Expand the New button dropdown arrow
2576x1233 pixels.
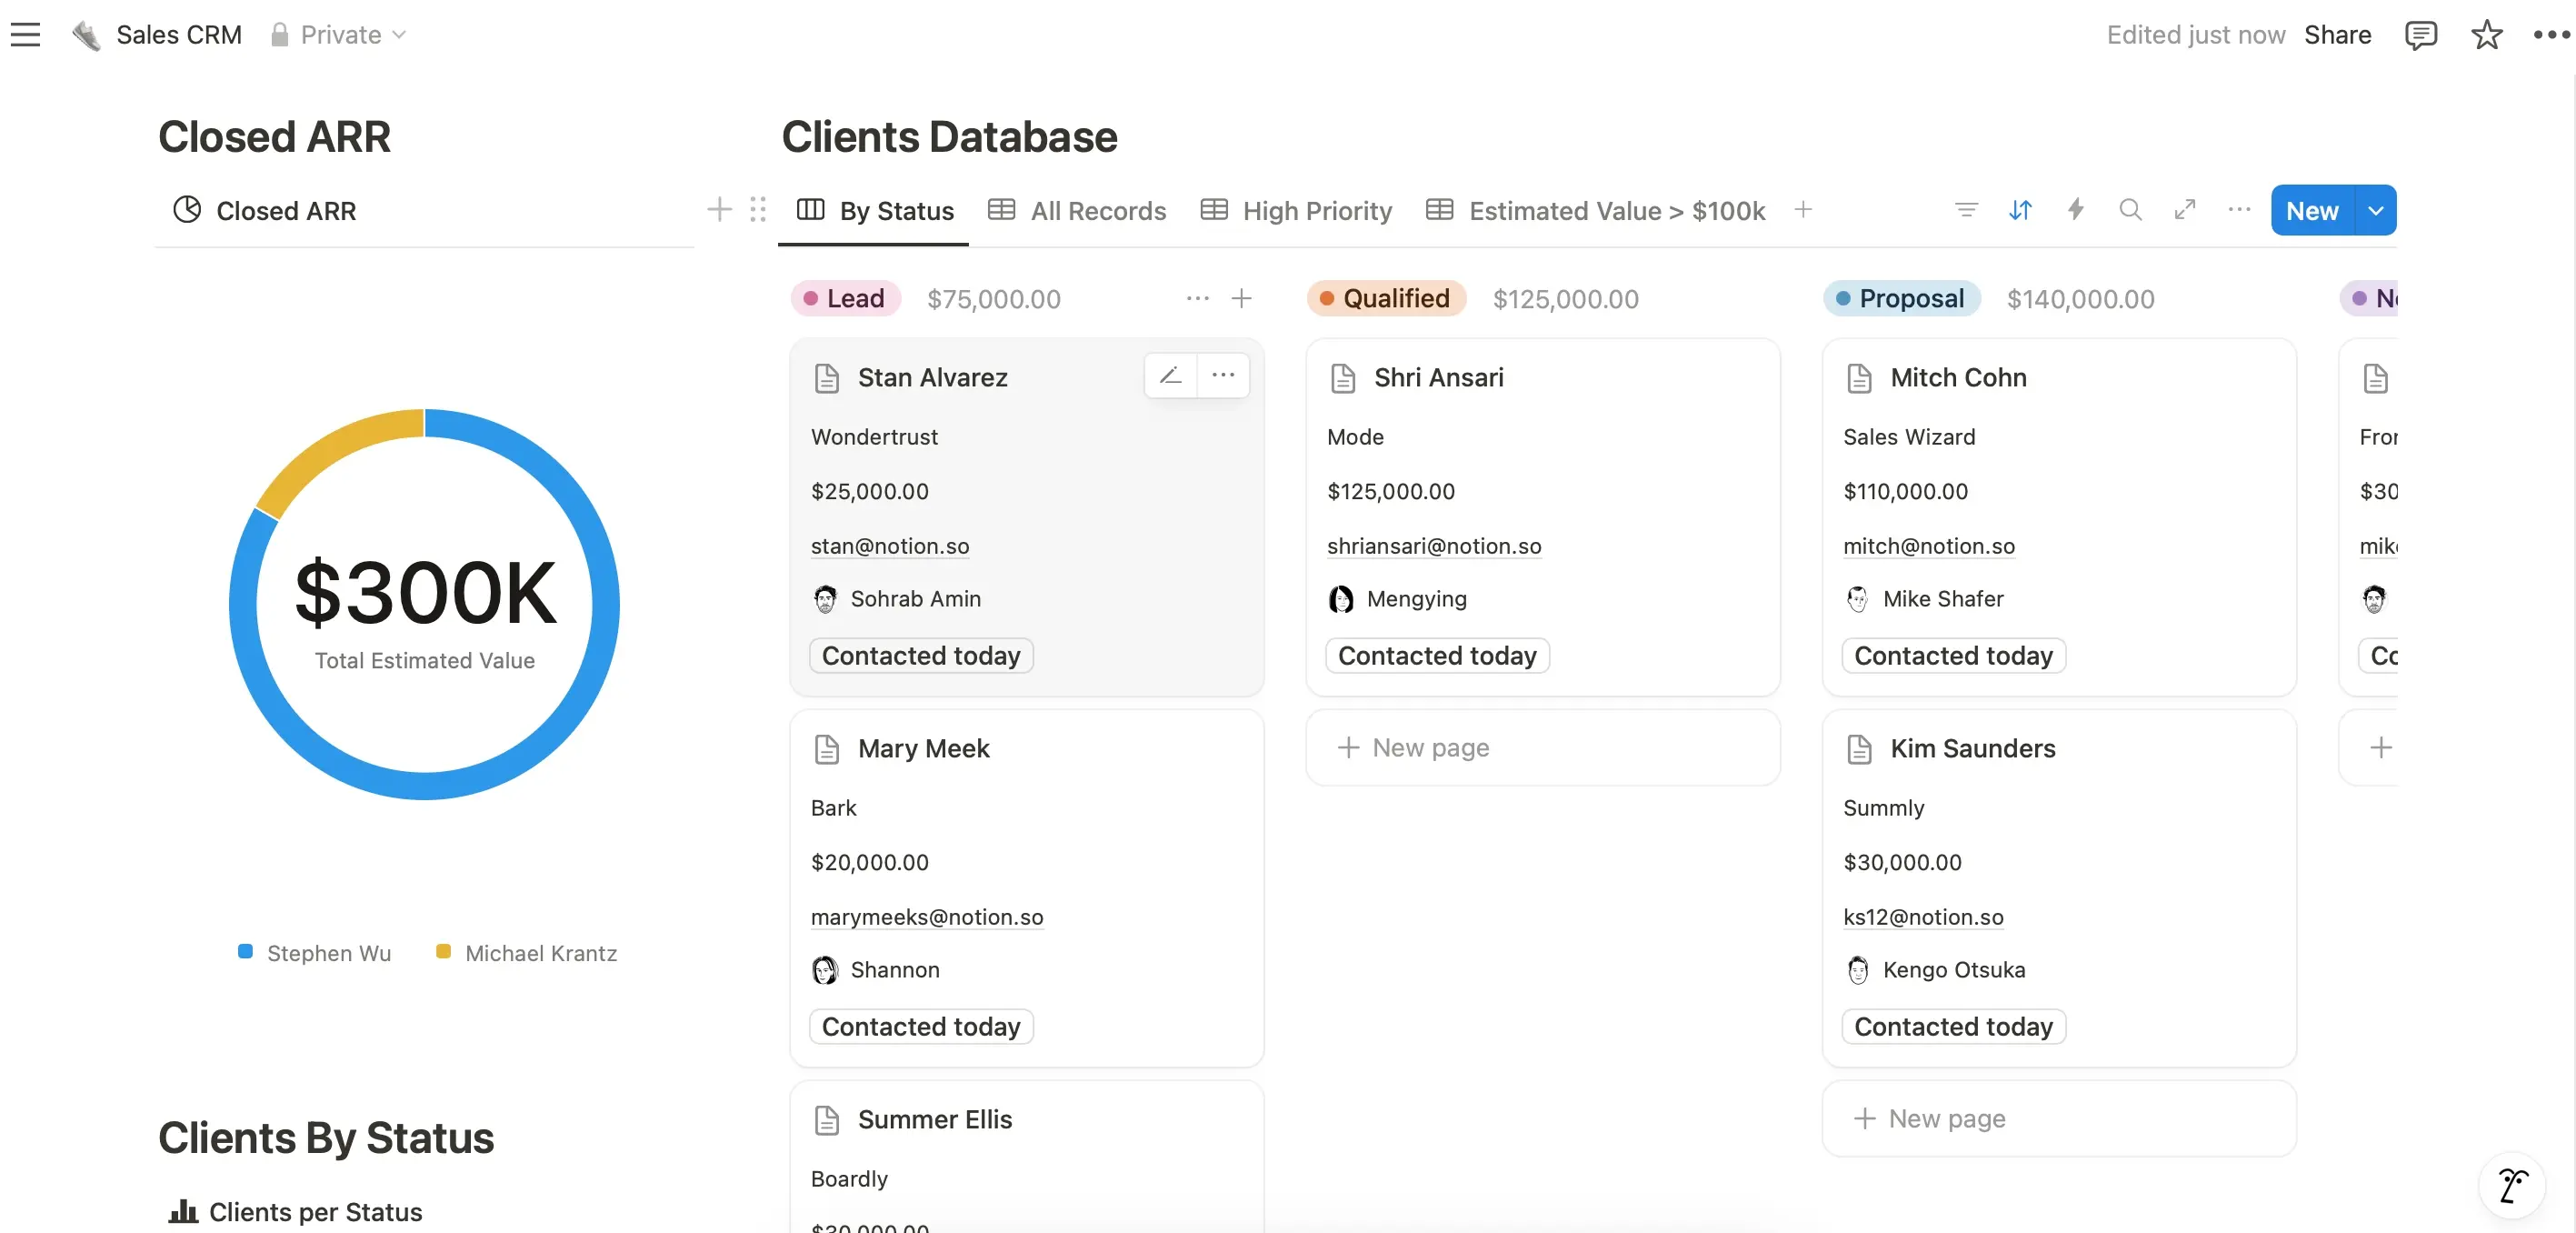tap(2376, 210)
